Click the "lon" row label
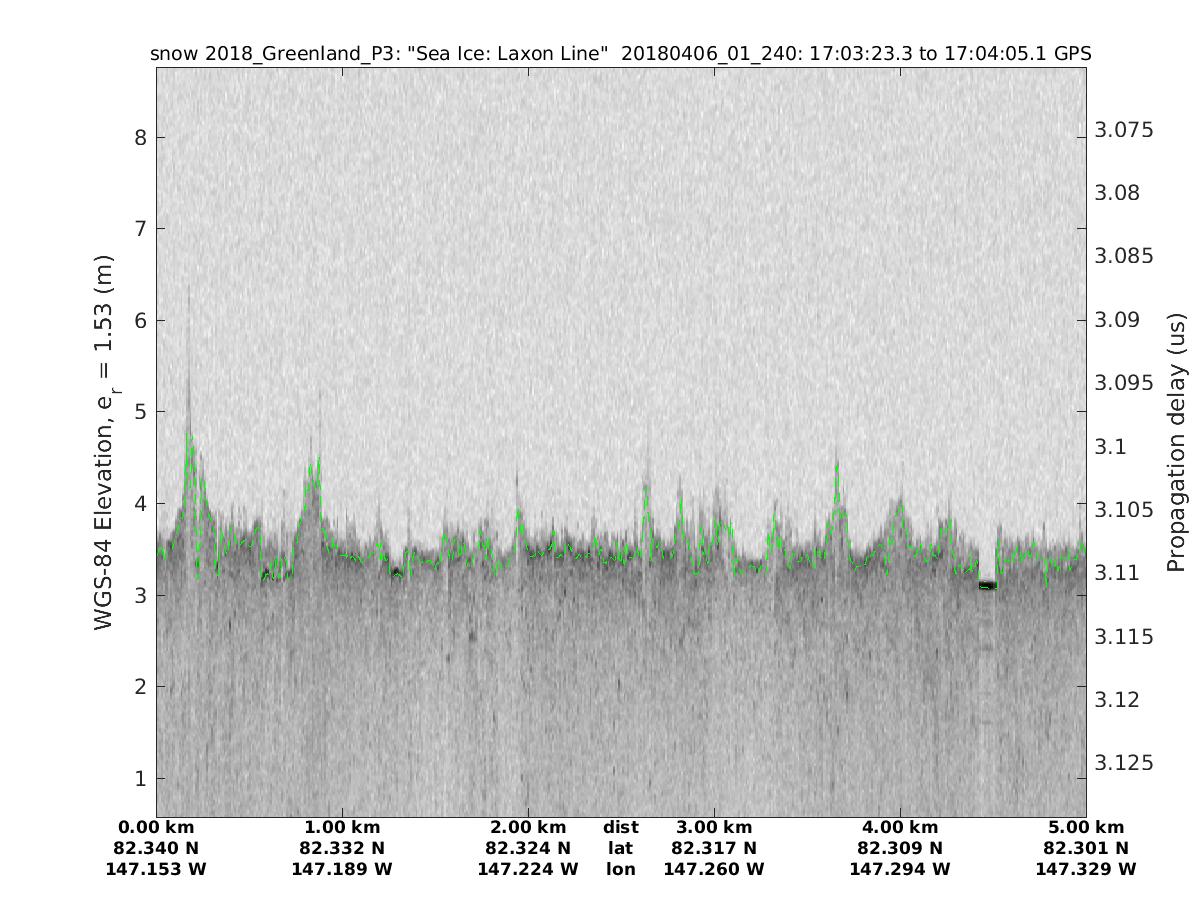 click(x=621, y=869)
